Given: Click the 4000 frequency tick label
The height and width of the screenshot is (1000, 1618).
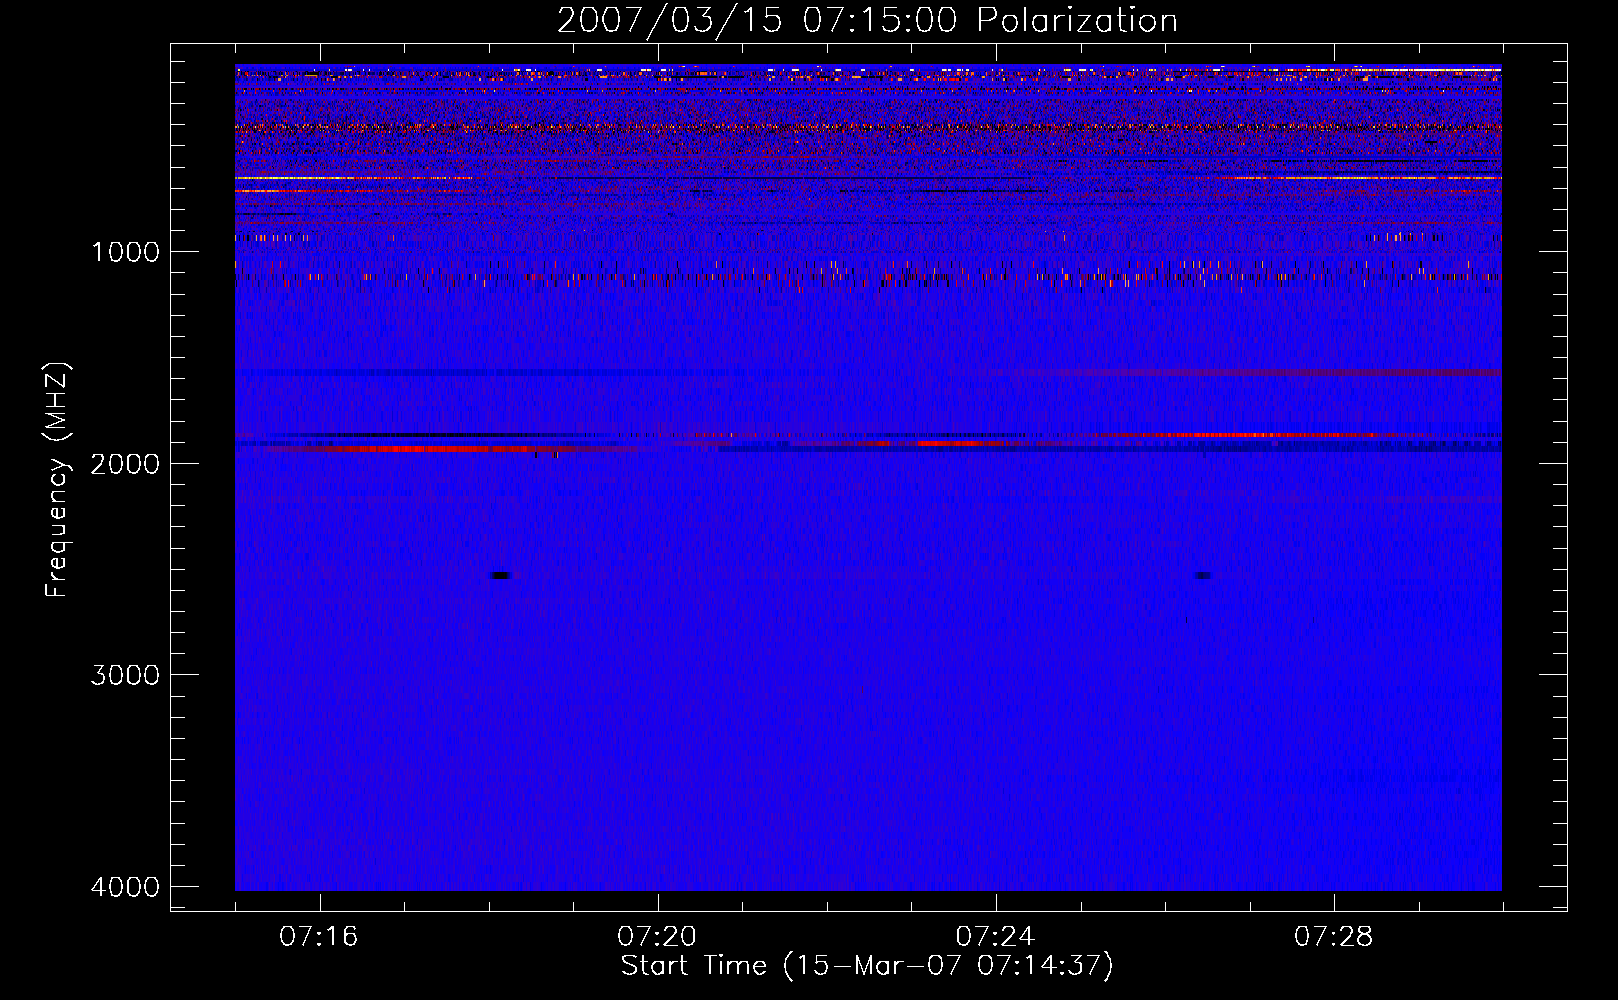Looking at the screenshot, I should coord(125,887).
